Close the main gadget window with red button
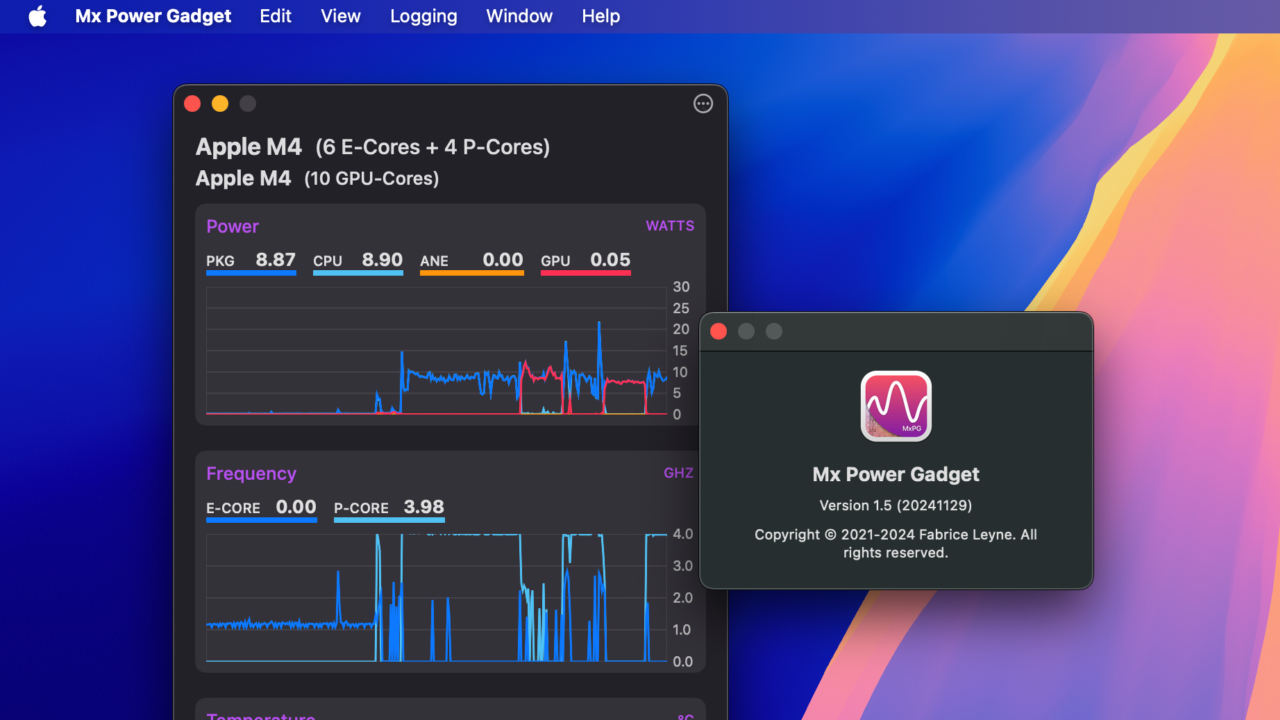 pyautogui.click(x=193, y=104)
